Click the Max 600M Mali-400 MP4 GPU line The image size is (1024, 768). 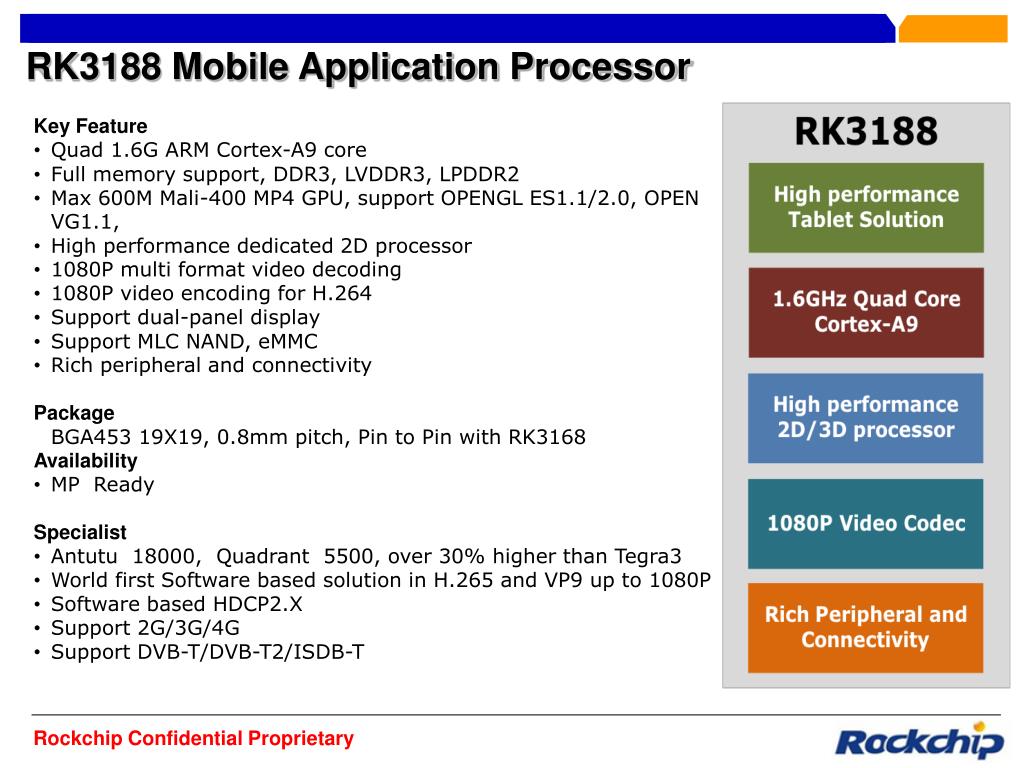375,198
